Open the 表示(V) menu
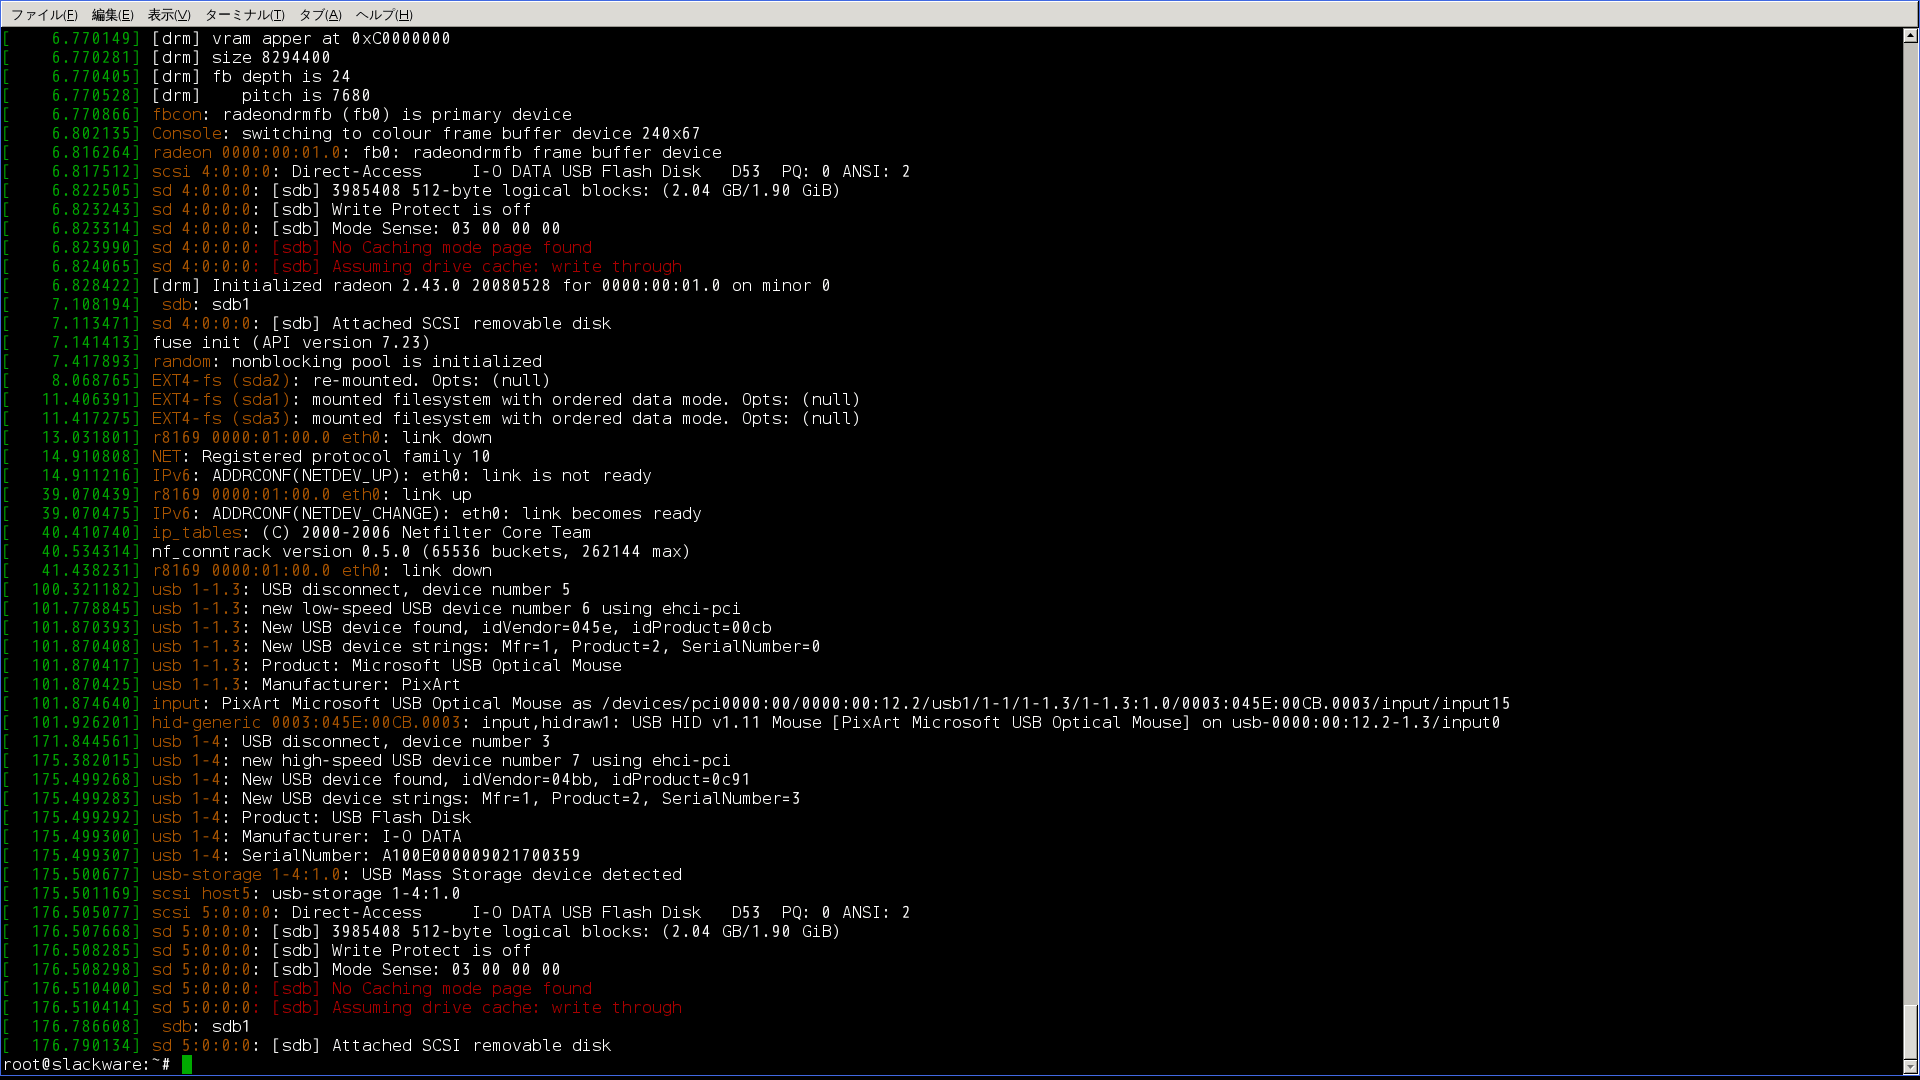1920x1080 pixels. [168, 14]
